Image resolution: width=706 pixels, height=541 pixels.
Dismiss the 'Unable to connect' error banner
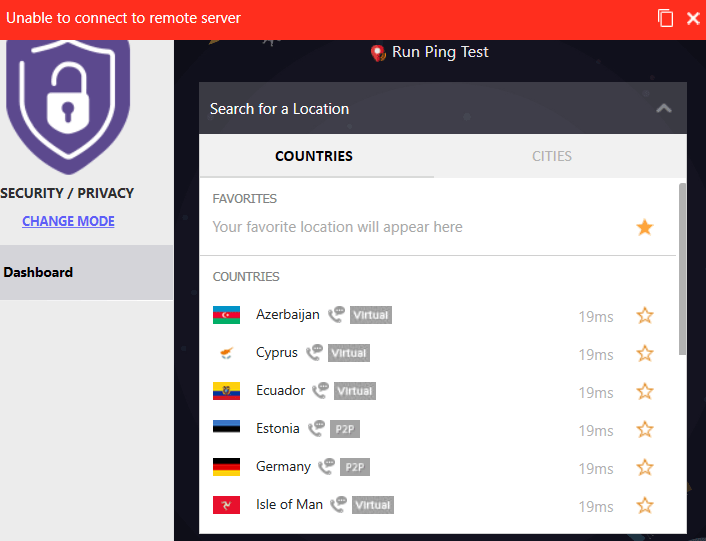tap(693, 18)
